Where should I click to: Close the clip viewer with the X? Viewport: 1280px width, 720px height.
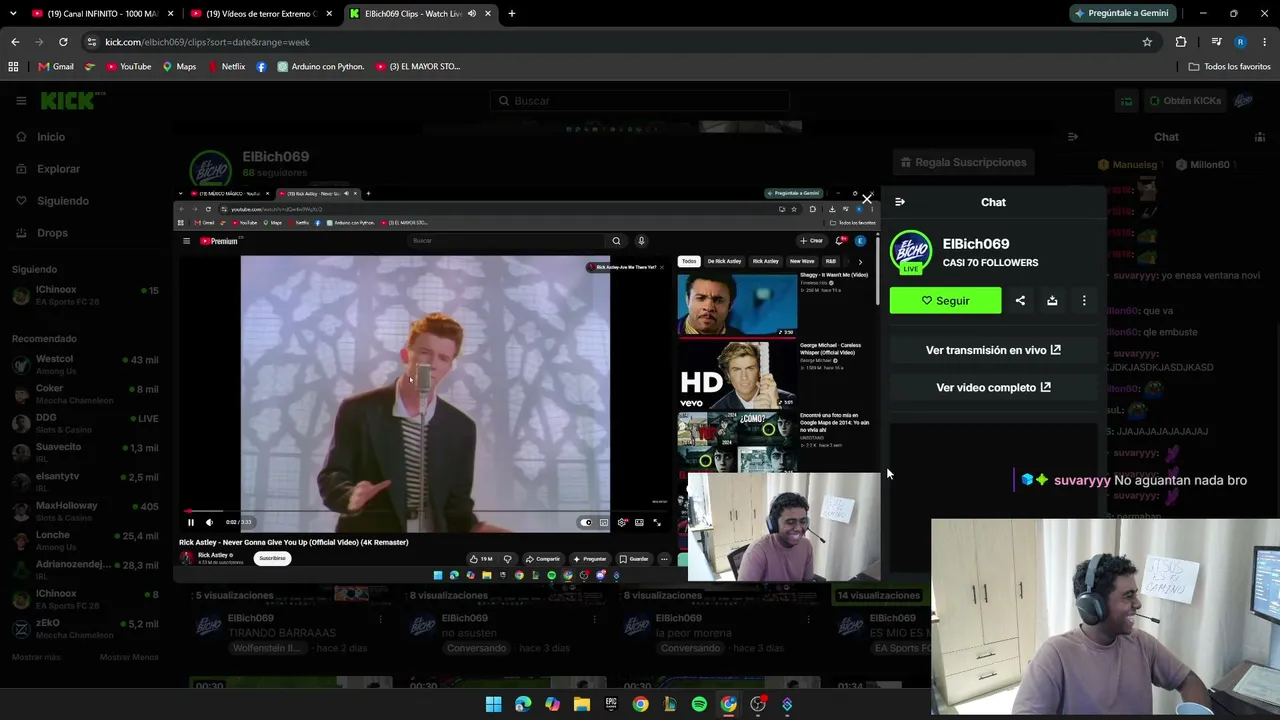[x=867, y=198]
